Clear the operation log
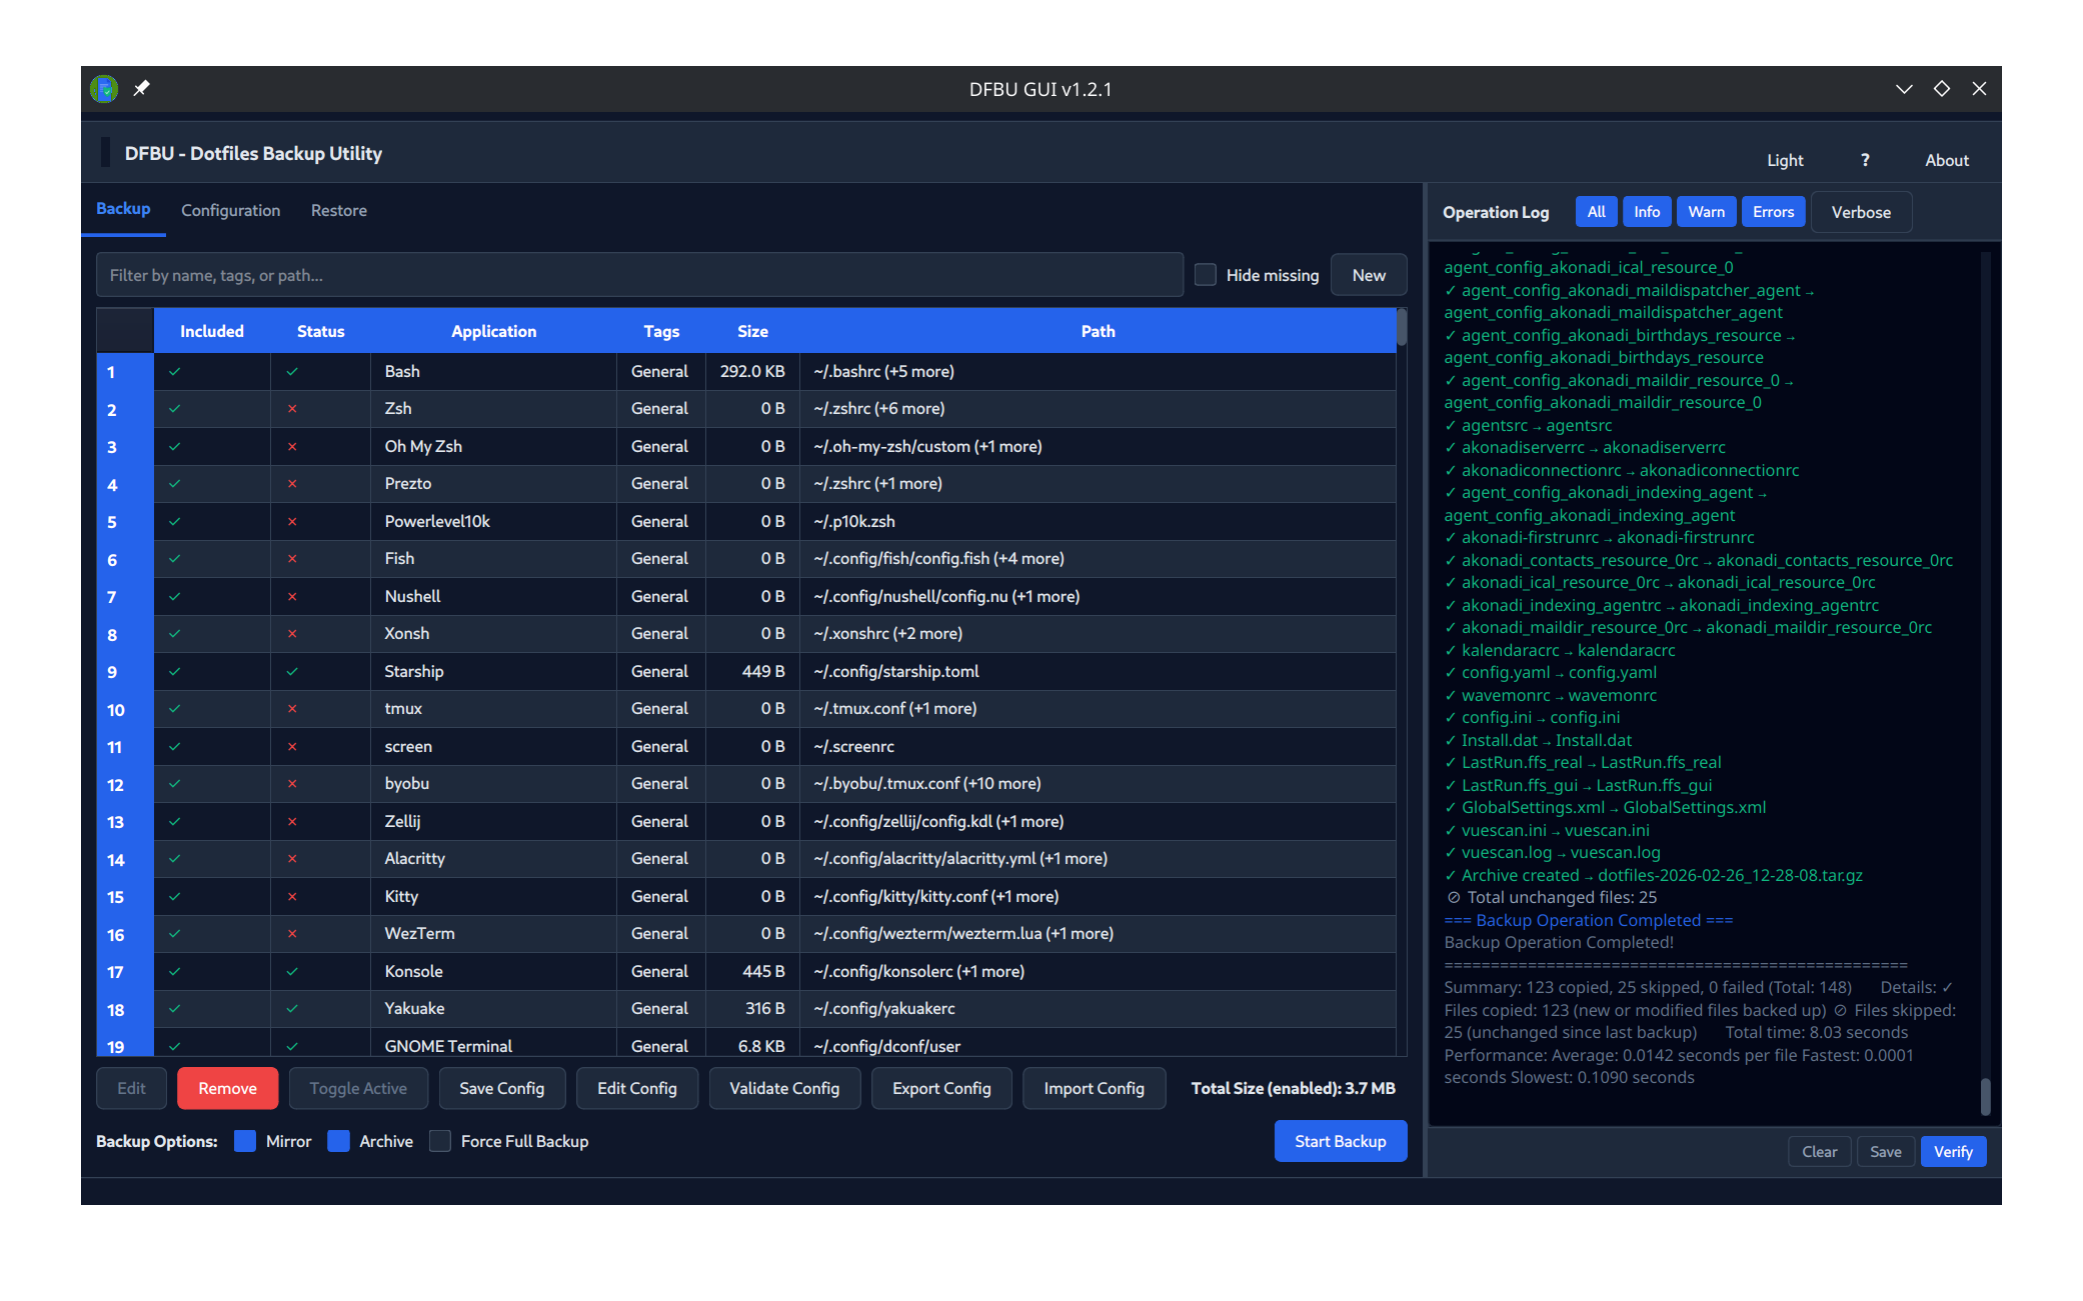The height and width of the screenshot is (1301, 2083). click(x=1819, y=1151)
